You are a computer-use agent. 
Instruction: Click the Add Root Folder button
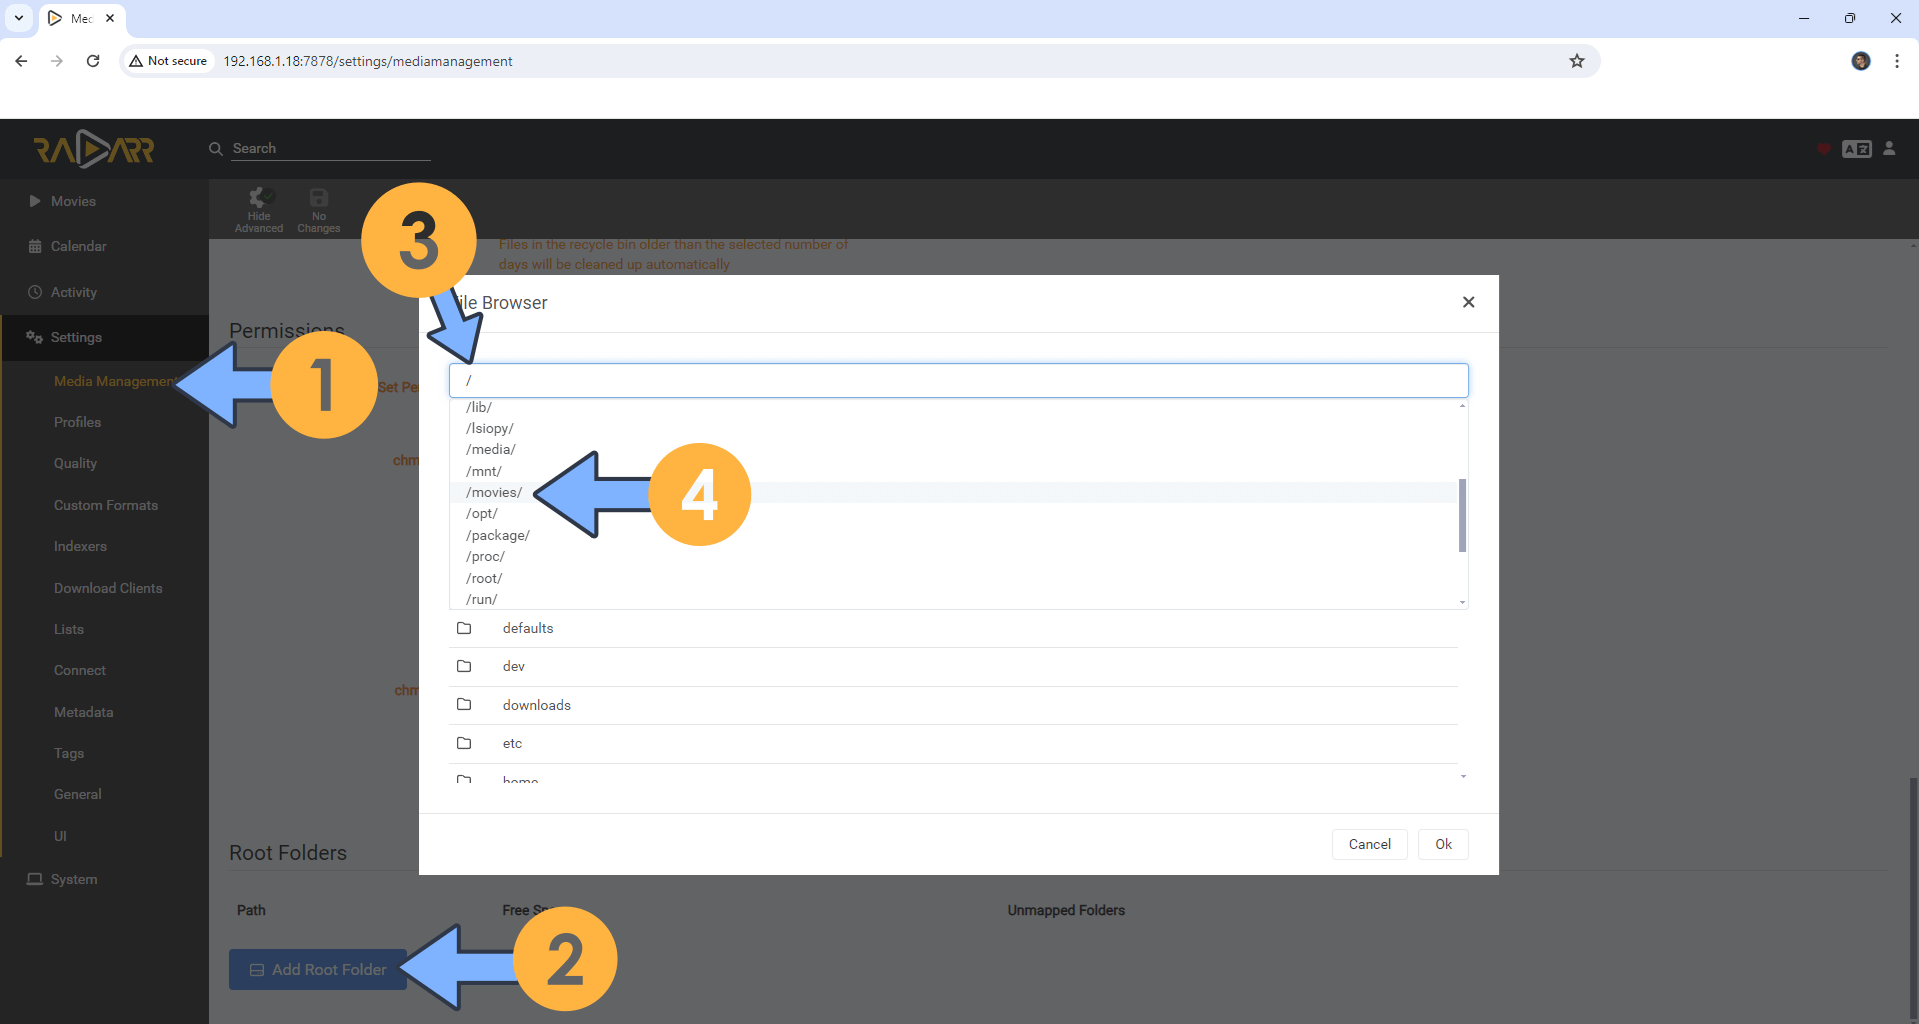point(317,969)
